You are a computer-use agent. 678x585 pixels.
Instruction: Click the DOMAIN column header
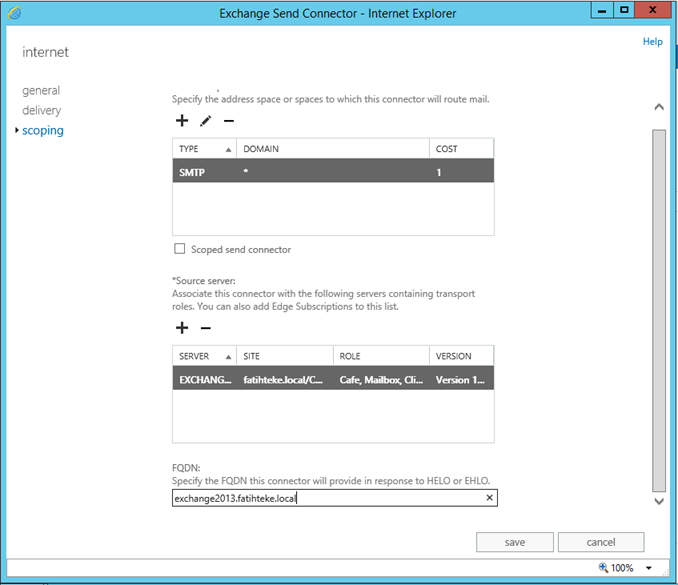(333, 149)
